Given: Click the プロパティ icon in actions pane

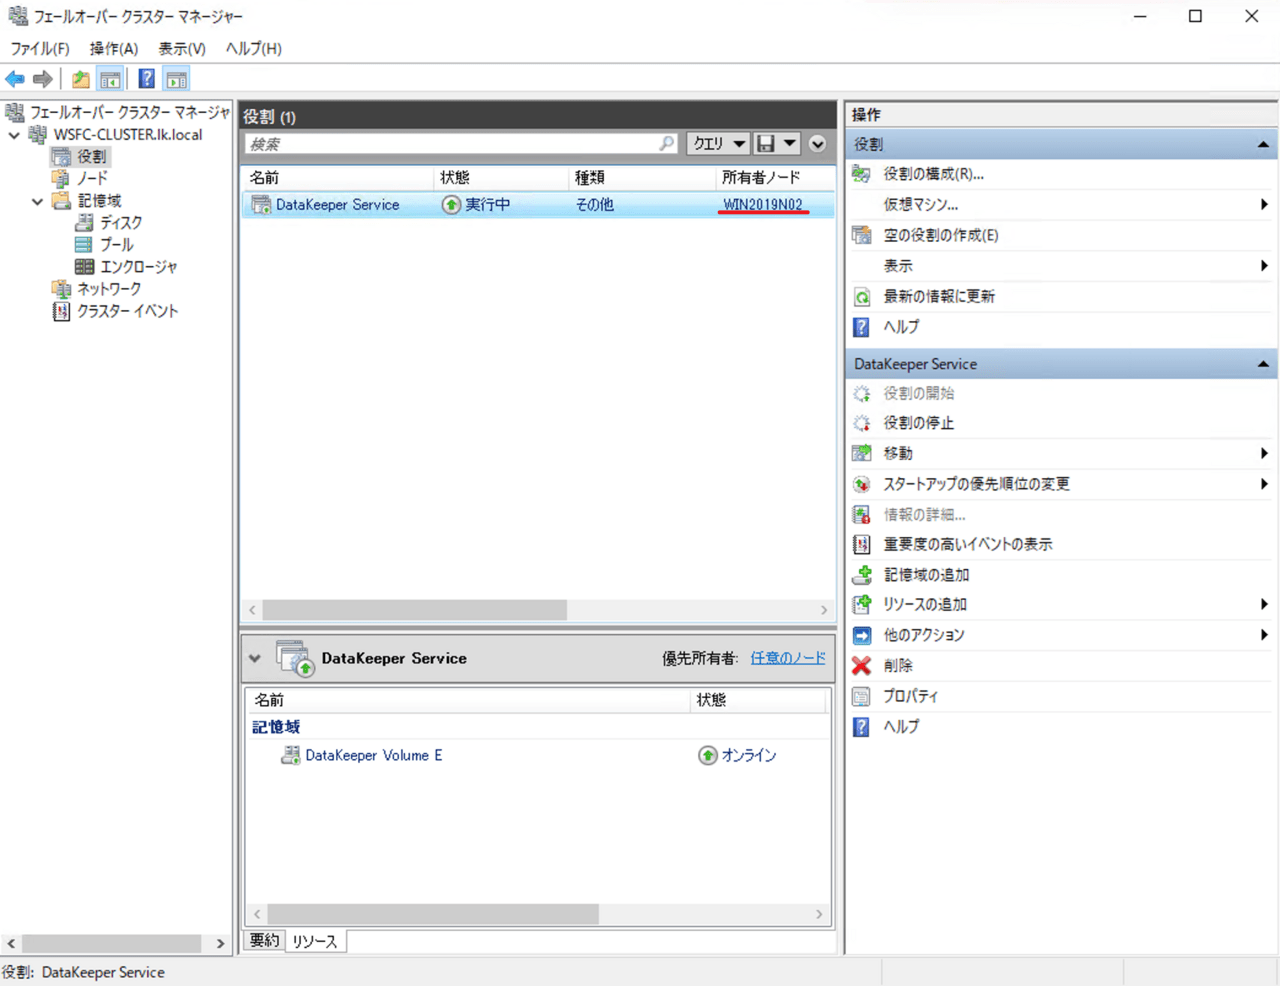Looking at the screenshot, I should click(861, 696).
